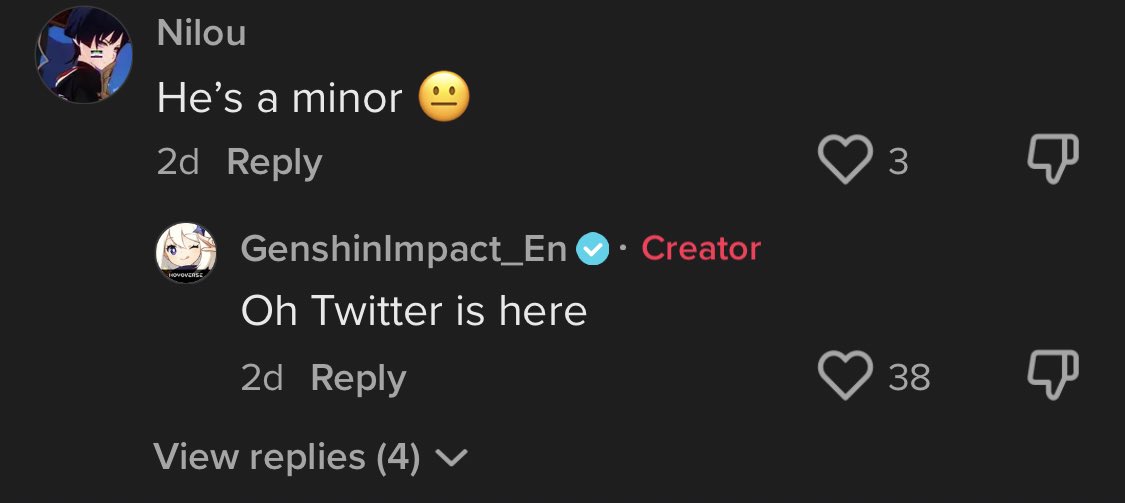Screen dimensions: 1125x503
Task: Click the red Creator label
Action: coord(700,248)
